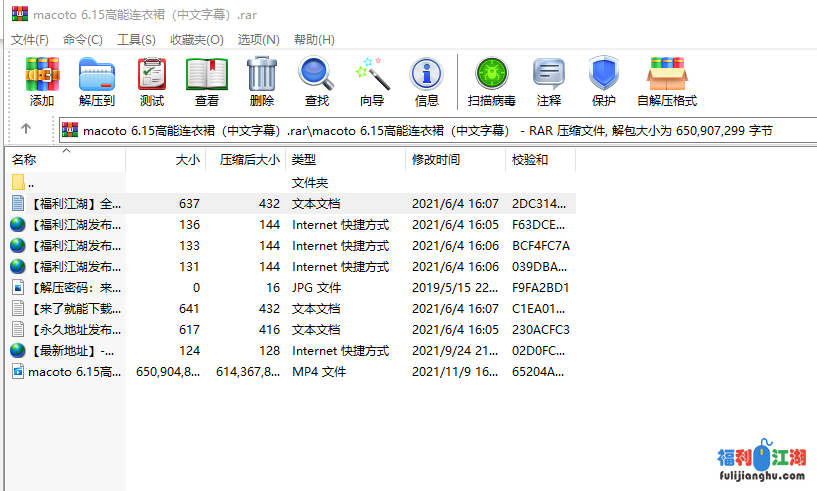Open the parent folder ".." entry
The image size is (817, 491).
coord(31,183)
